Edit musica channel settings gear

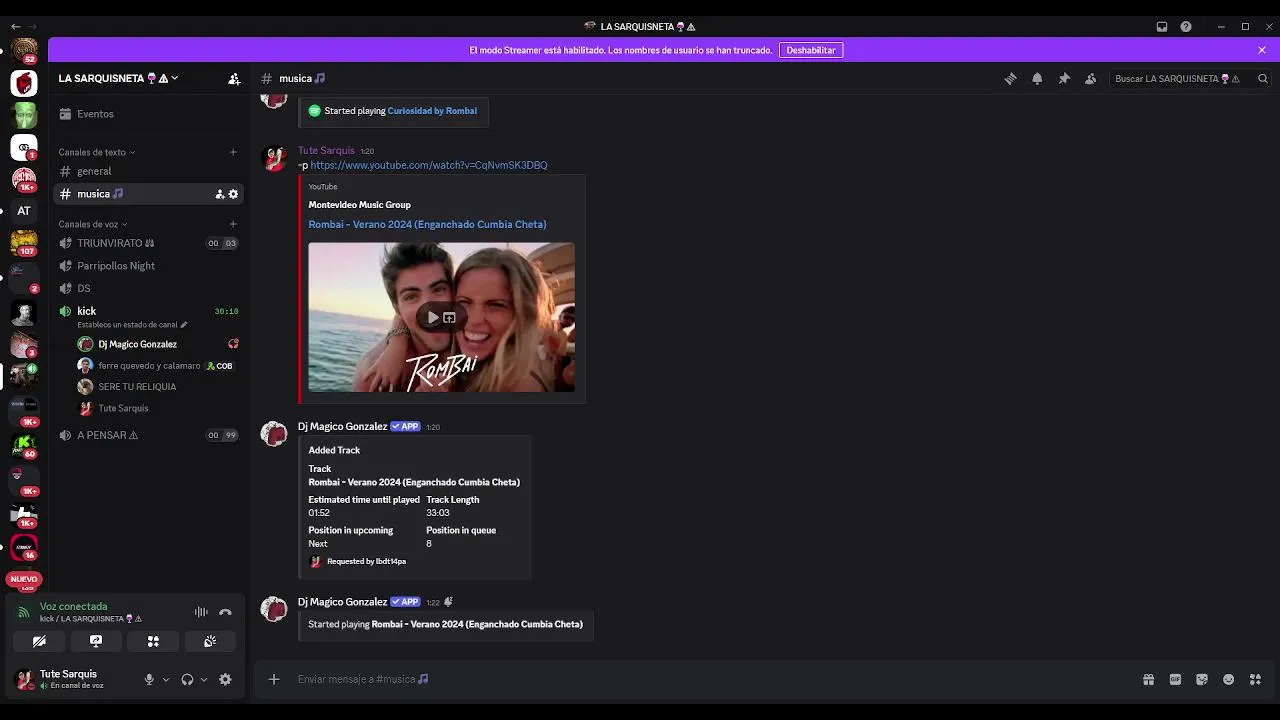point(233,194)
